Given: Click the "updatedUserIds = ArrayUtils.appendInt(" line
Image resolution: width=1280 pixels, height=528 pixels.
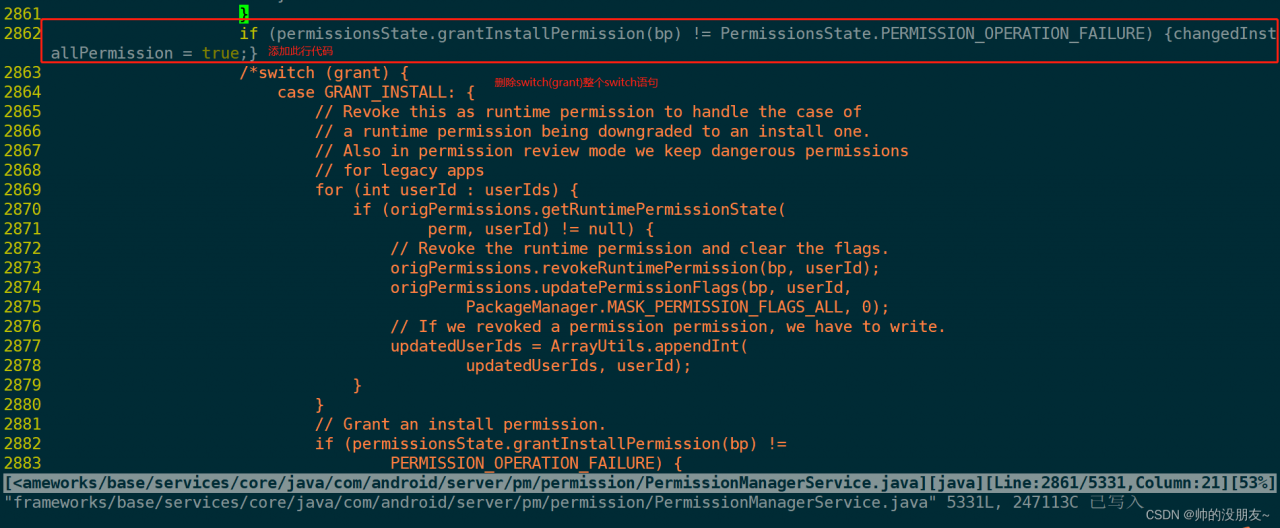Looking at the screenshot, I should tap(568, 346).
